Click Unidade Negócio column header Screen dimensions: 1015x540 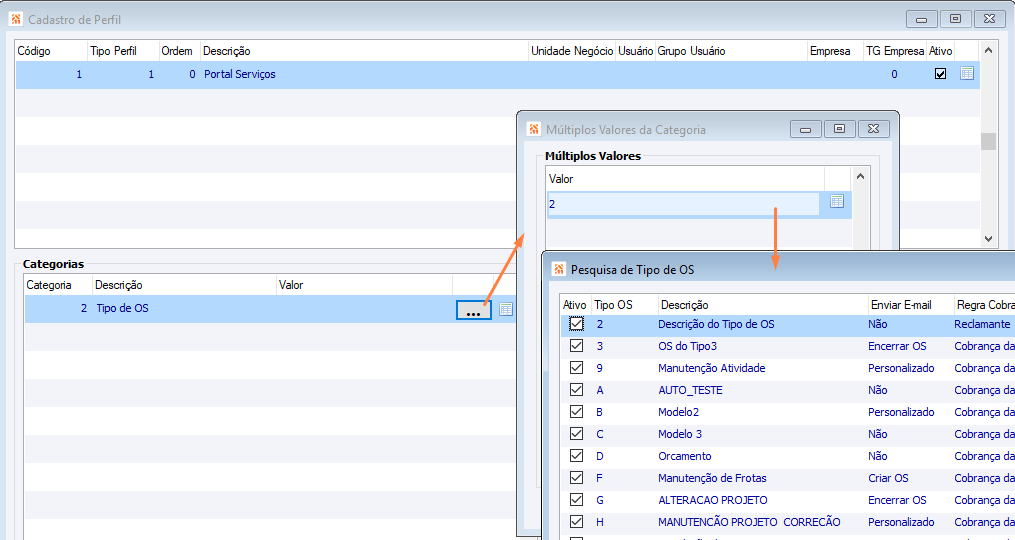coord(572,51)
